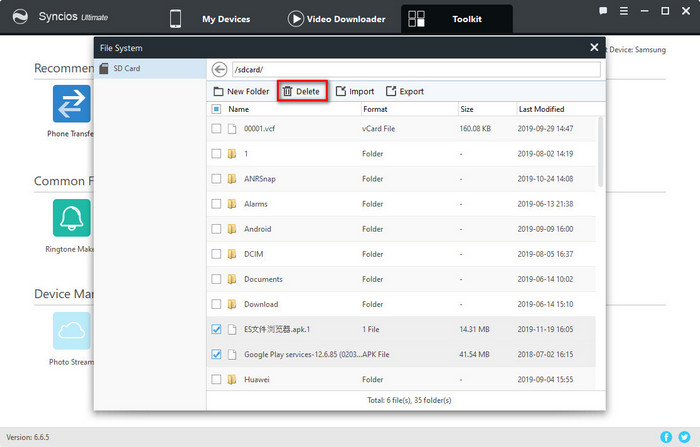Sort by Last Modified column header

(542, 109)
